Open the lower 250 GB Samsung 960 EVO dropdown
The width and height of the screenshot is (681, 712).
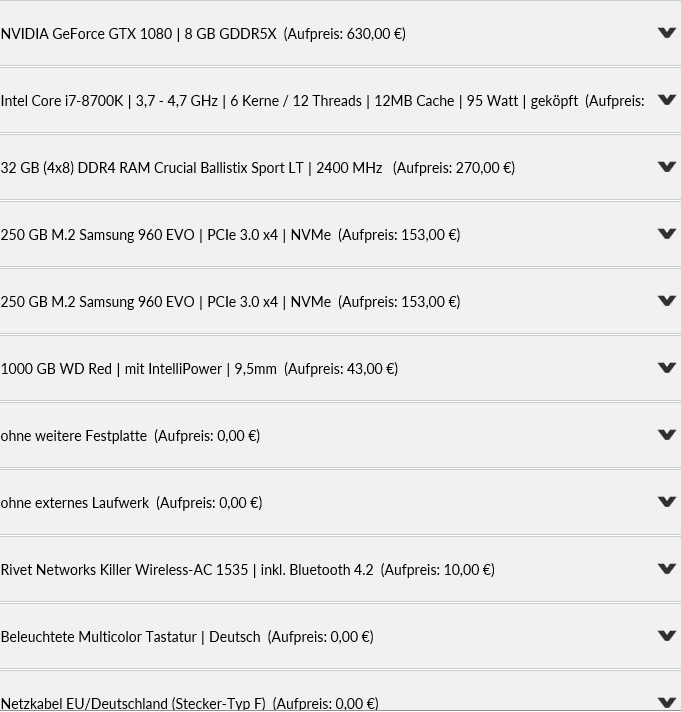[x=340, y=302]
